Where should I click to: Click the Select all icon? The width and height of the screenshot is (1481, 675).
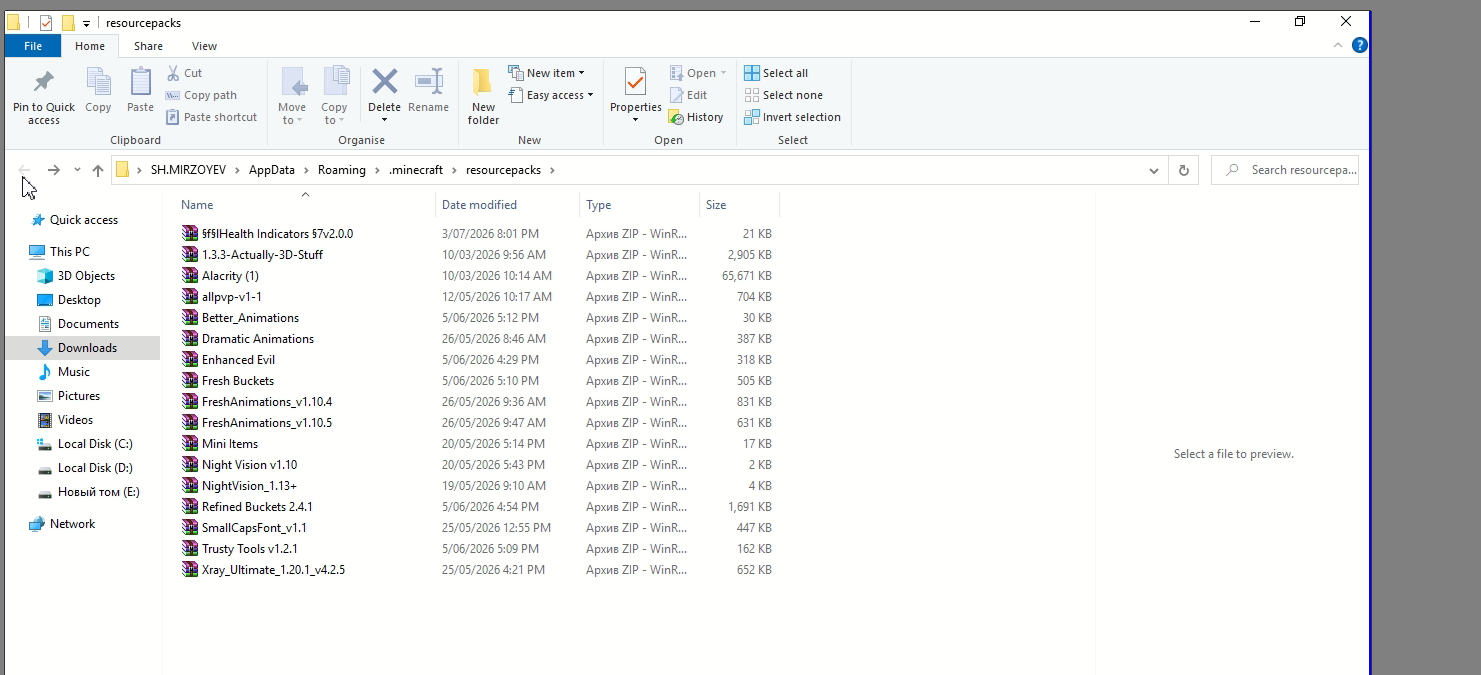pos(752,73)
